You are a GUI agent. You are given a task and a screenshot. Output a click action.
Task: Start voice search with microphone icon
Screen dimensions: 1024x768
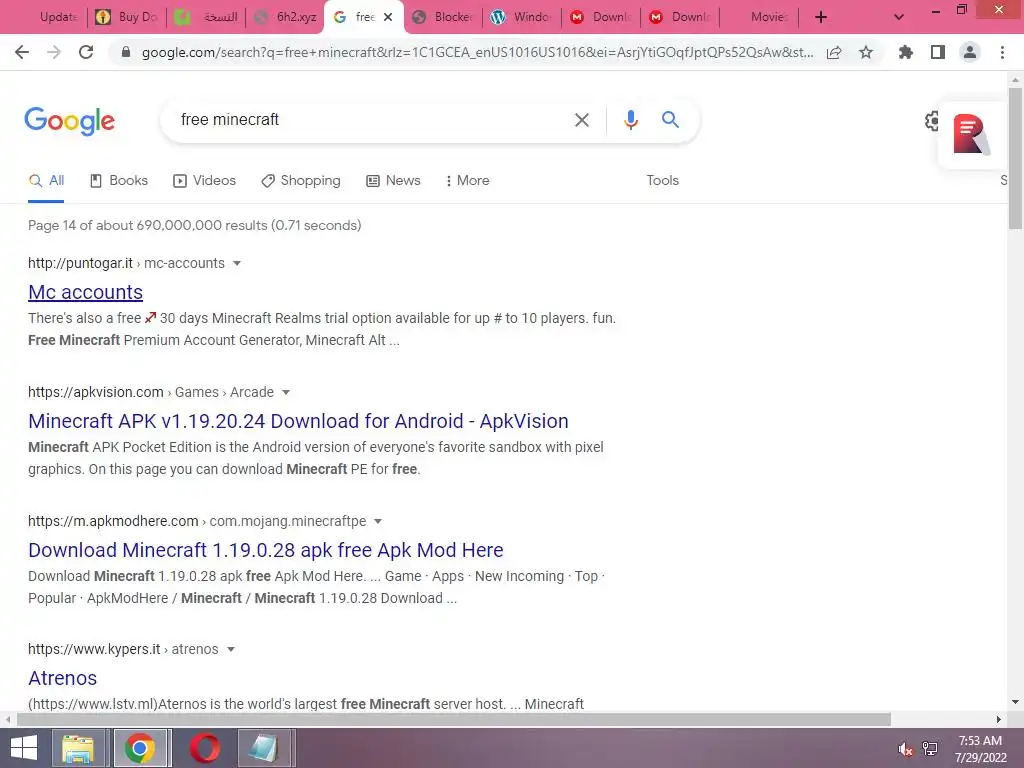(x=630, y=120)
